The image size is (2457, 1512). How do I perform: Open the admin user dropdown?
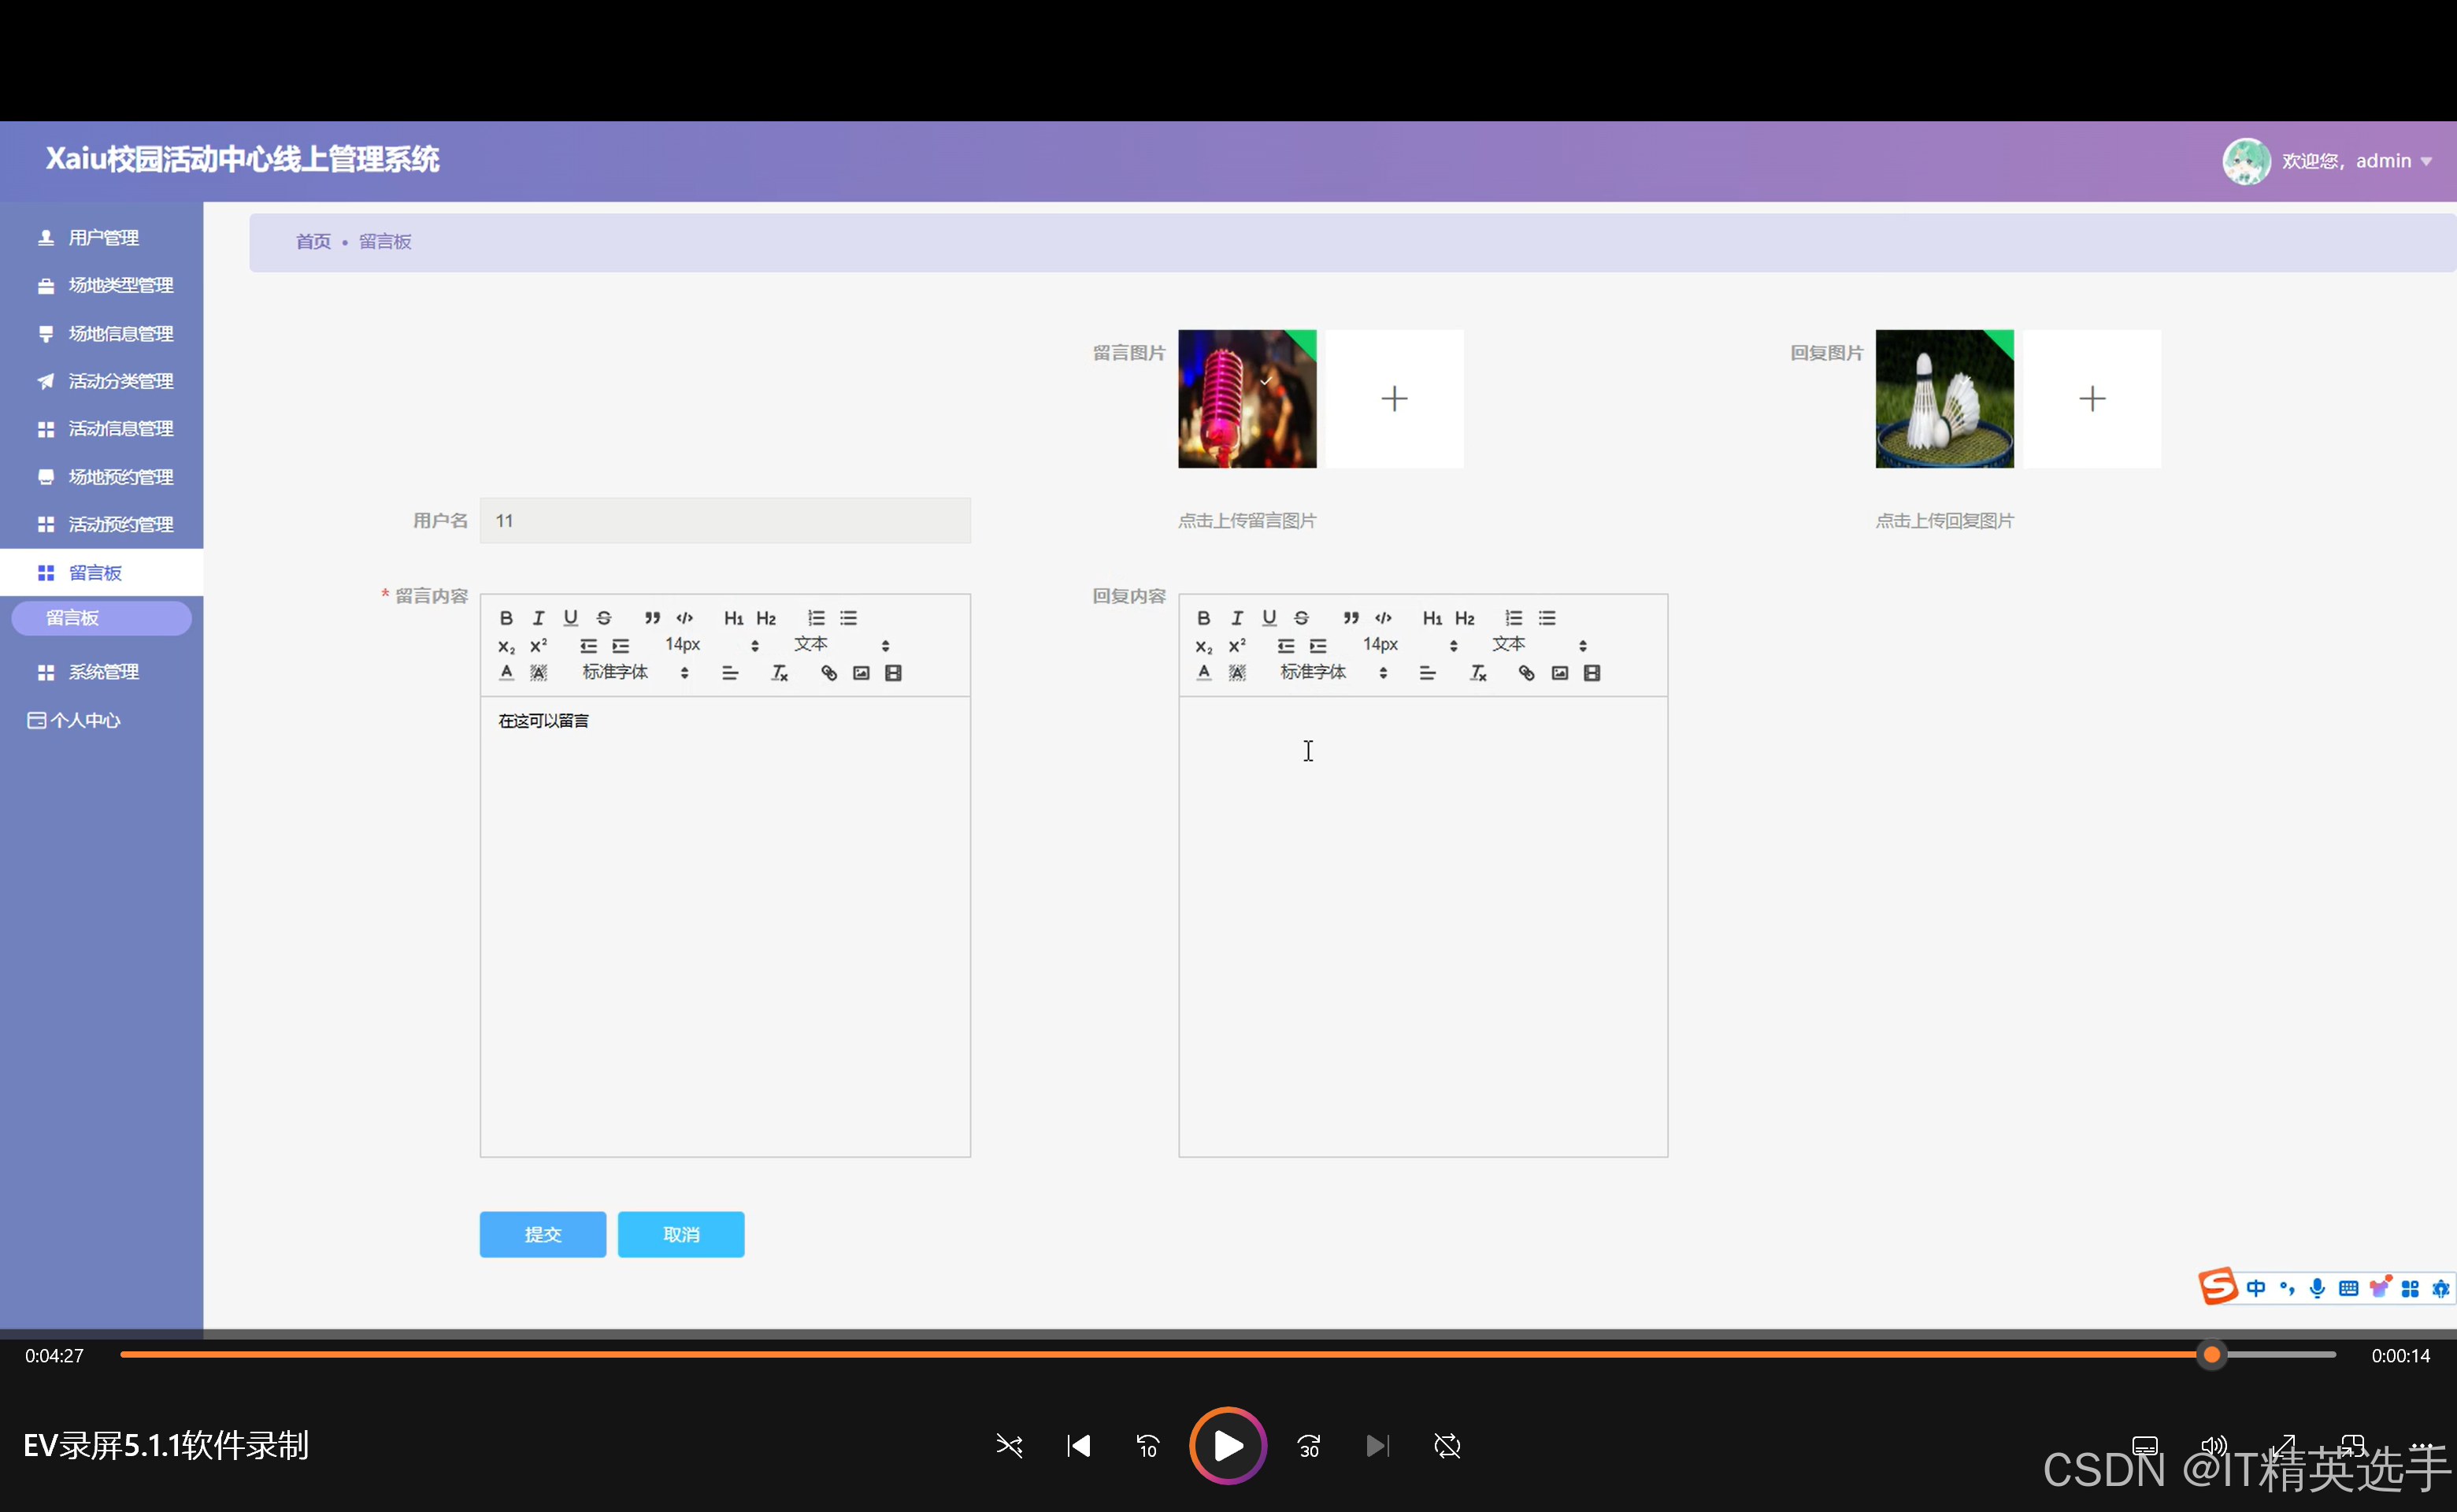pos(2329,161)
